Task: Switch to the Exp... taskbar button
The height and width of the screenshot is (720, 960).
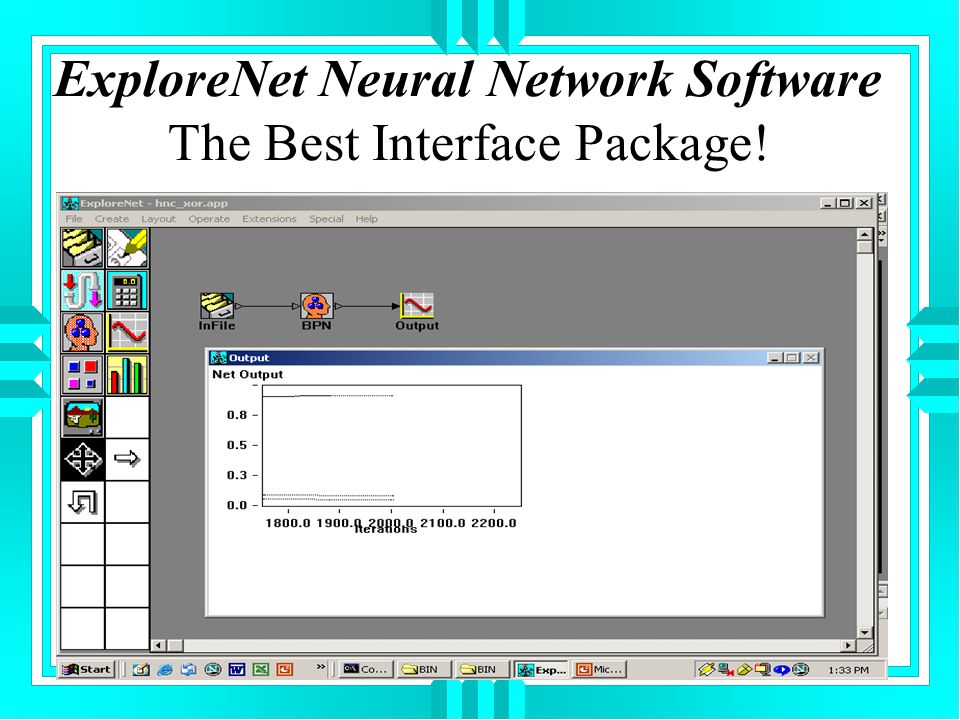Action: click(541, 670)
